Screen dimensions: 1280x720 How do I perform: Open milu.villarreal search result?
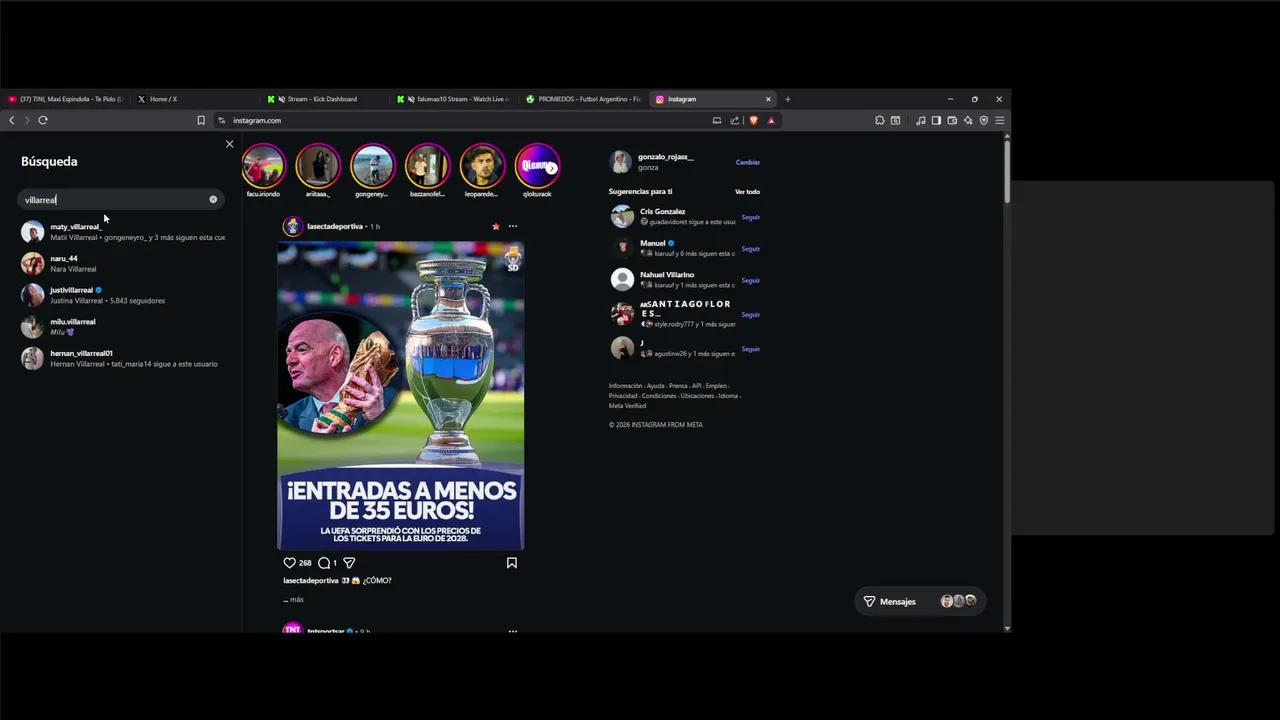click(120, 327)
